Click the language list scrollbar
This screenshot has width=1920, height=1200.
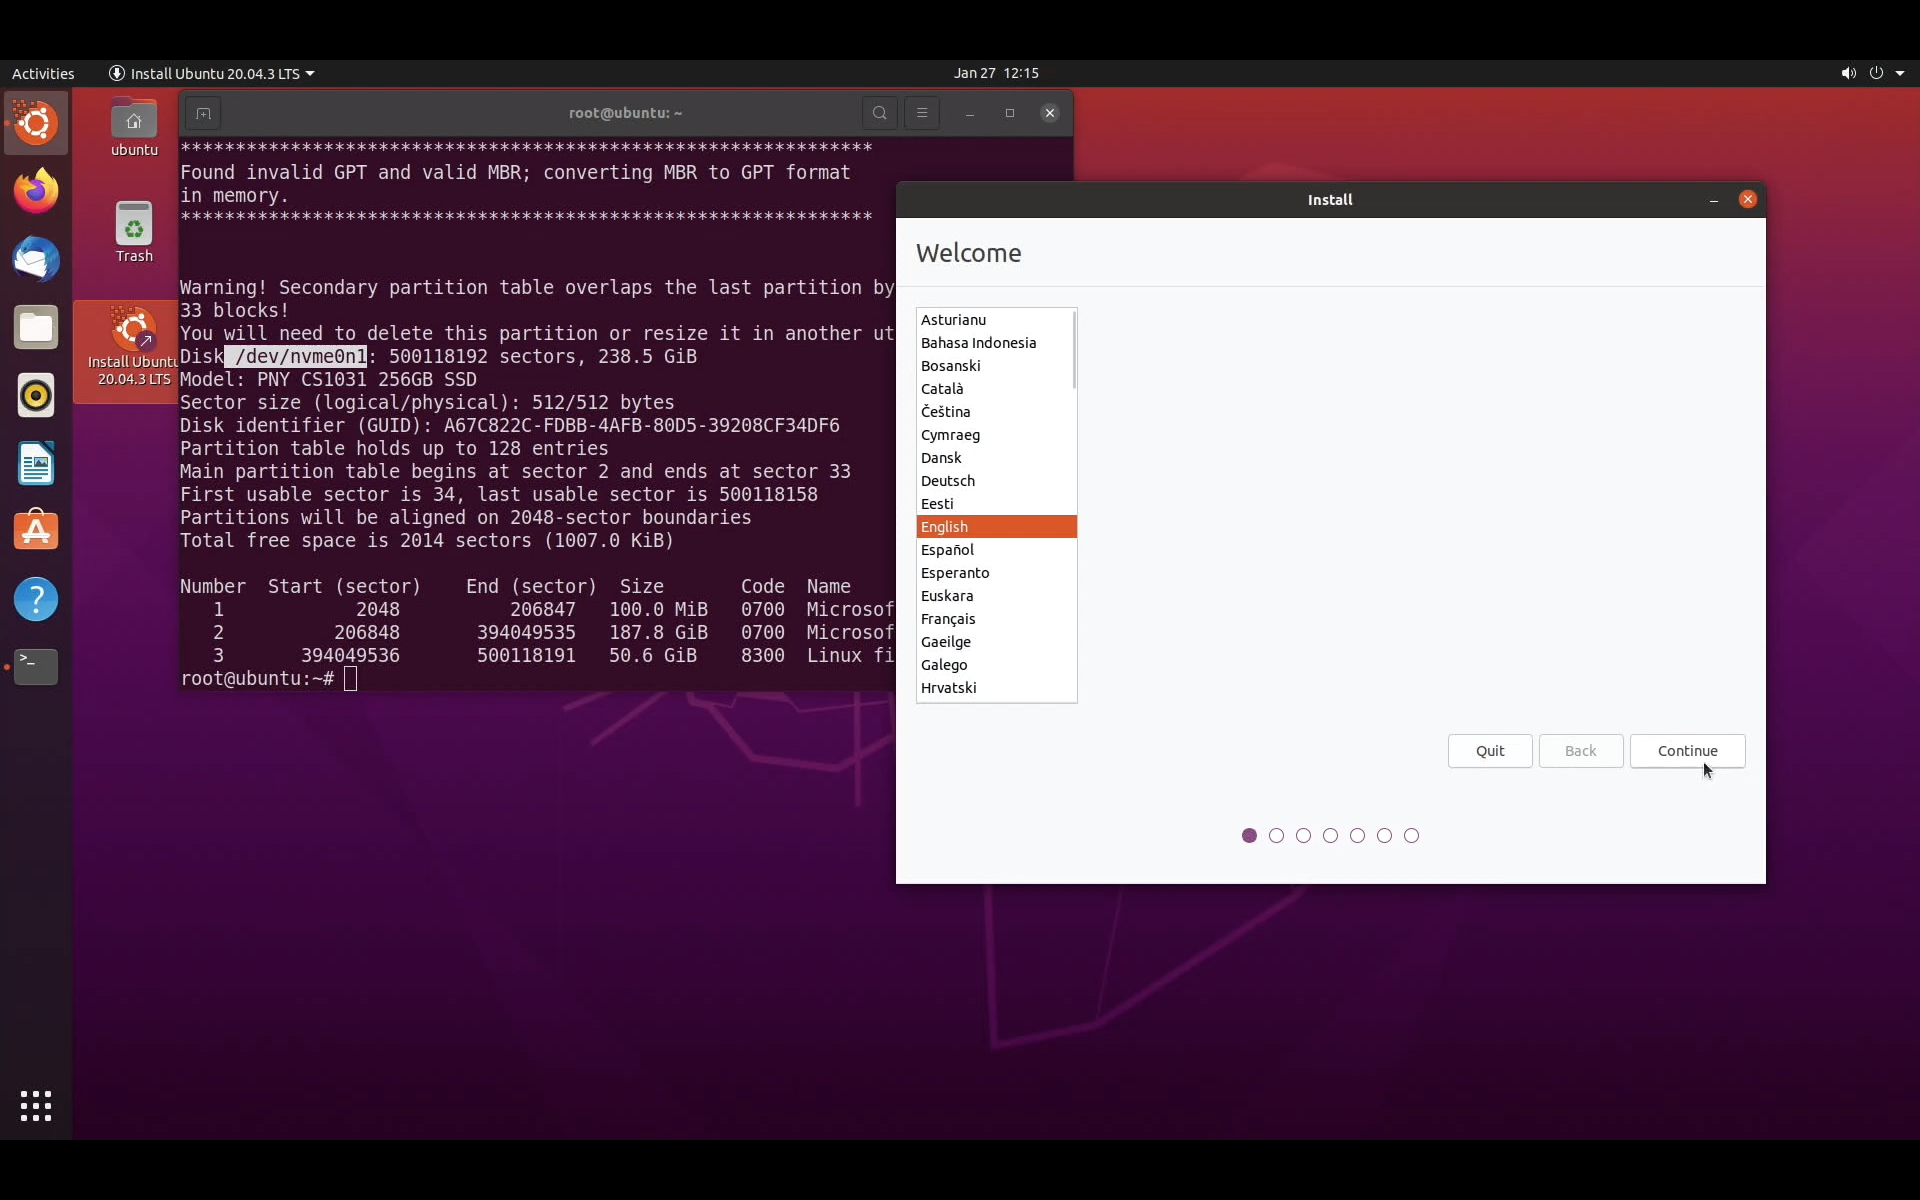pyautogui.click(x=1074, y=349)
